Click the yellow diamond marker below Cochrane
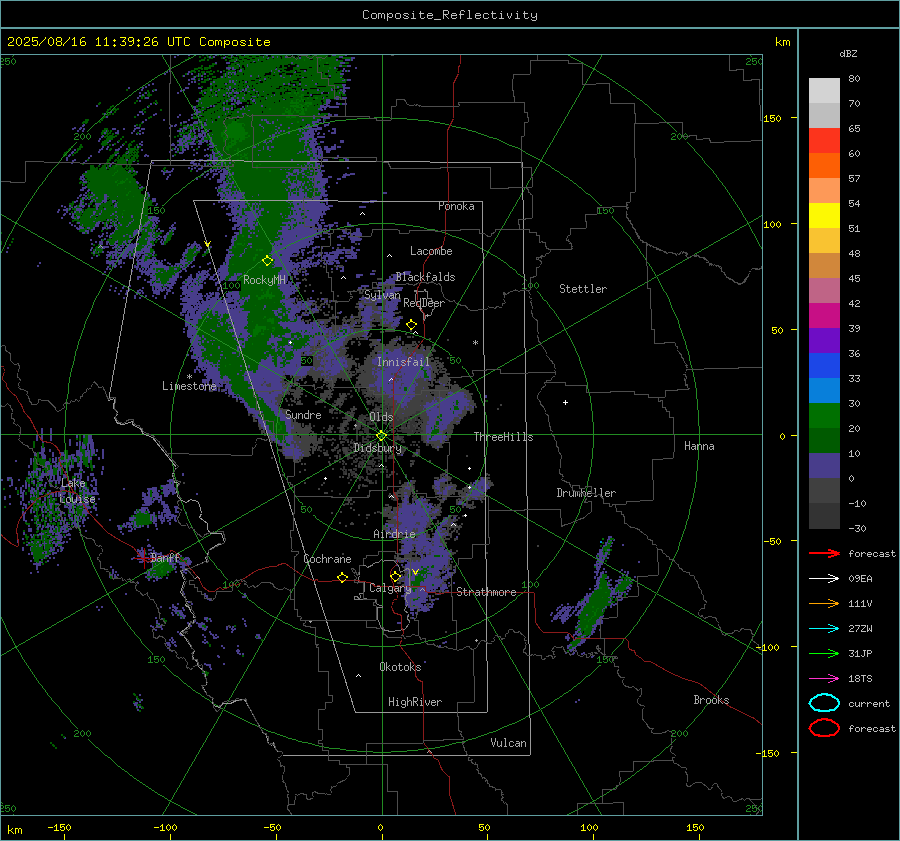The height and width of the screenshot is (841, 900). click(x=342, y=578)
